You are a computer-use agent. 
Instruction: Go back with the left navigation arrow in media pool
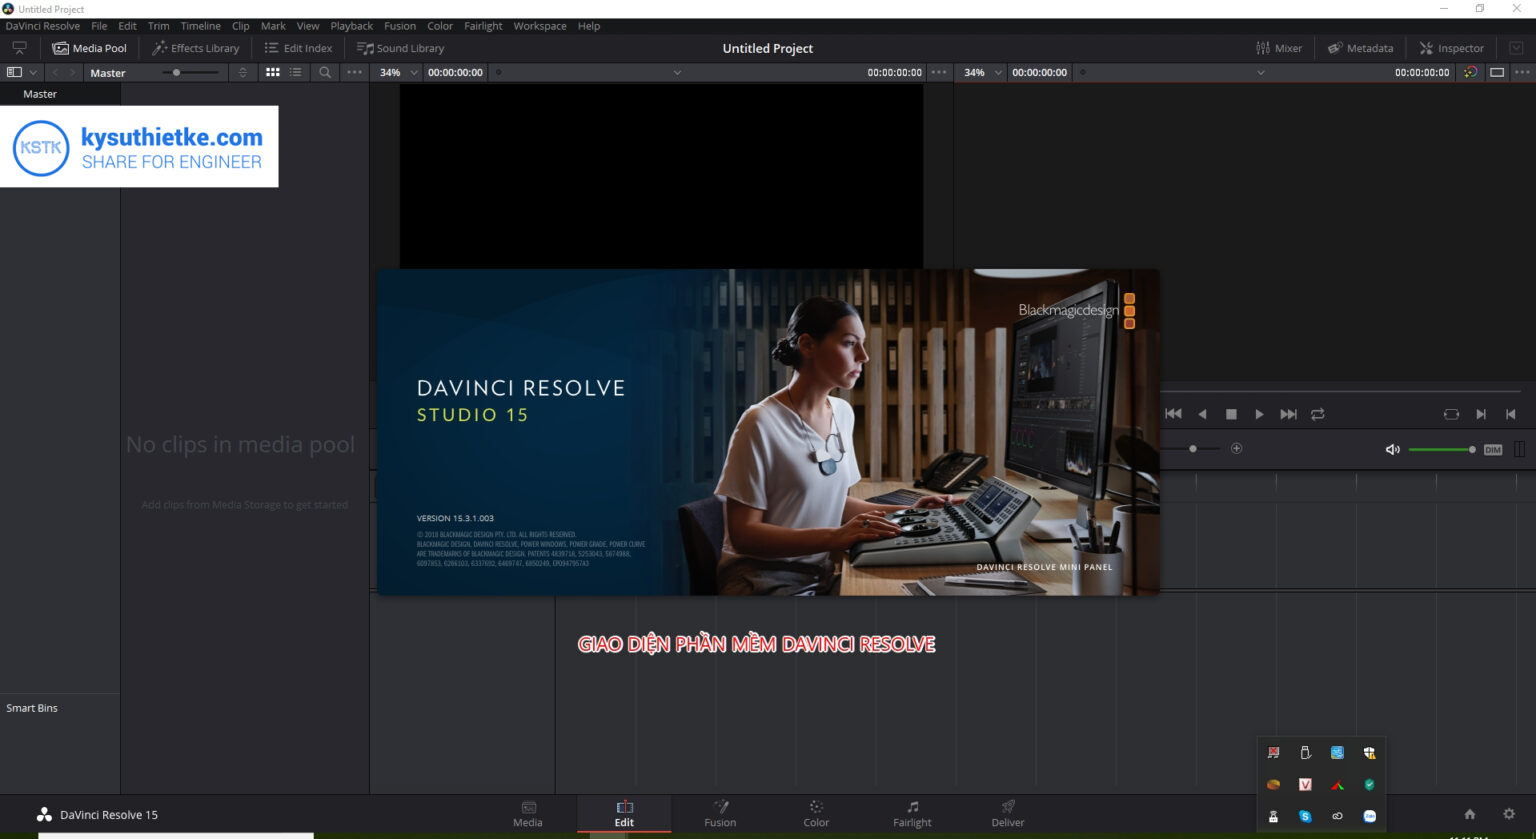tap(55, 72)
